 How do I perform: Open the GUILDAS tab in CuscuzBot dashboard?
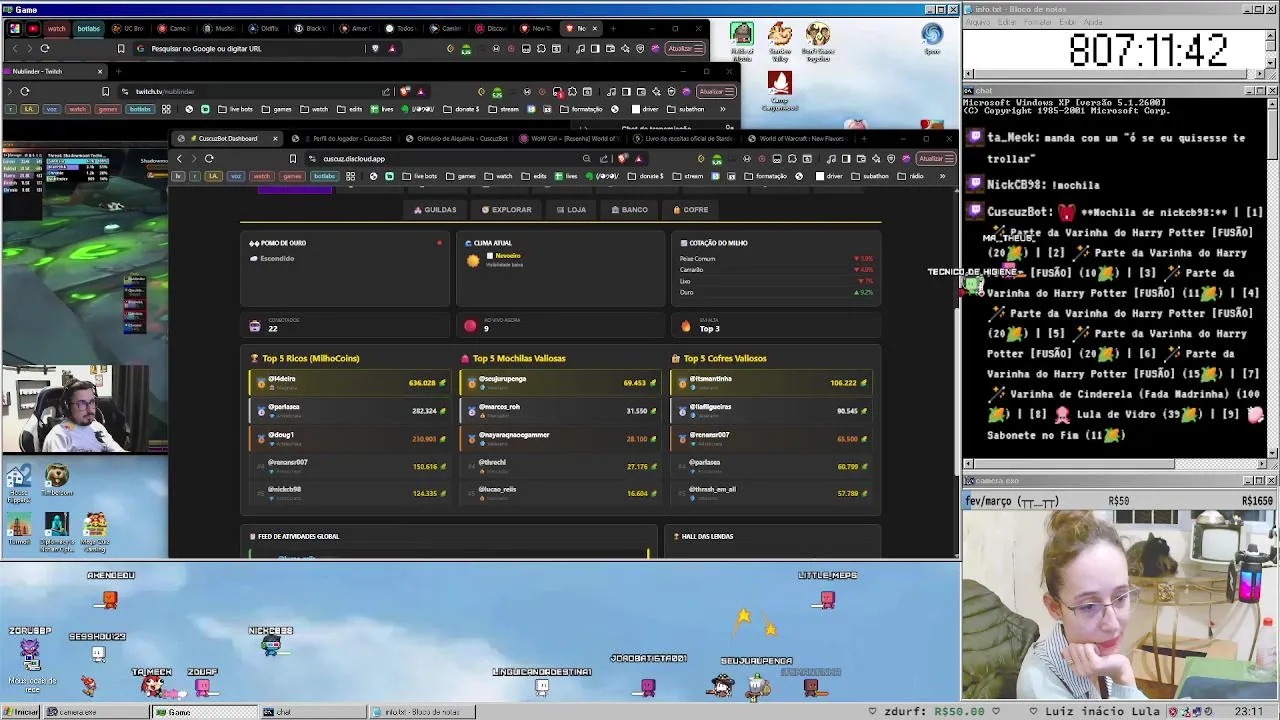coord(435,210)
